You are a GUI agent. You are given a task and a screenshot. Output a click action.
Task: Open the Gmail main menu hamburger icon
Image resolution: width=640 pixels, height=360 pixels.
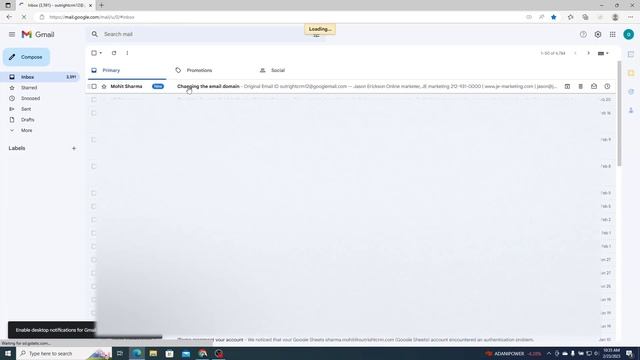pyautogui.click(x=12, y=35)
